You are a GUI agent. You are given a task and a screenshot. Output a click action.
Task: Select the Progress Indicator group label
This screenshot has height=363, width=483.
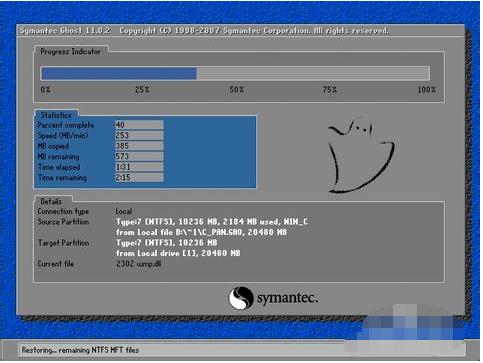pos(70,52)
